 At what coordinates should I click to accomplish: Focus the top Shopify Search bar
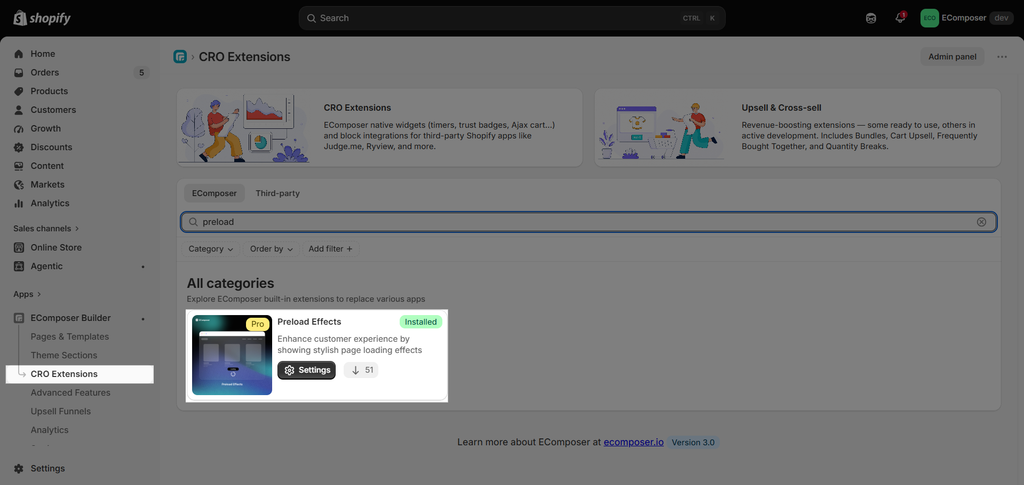(512, 18)
